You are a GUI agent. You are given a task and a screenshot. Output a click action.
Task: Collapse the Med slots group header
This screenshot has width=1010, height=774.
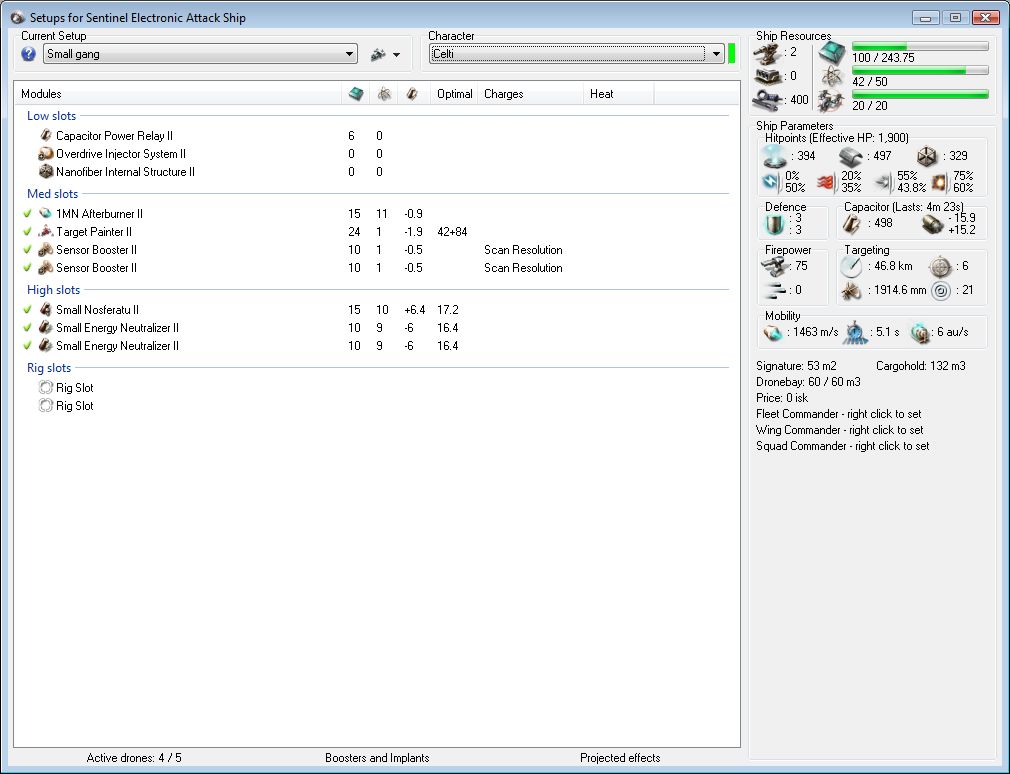52,194
